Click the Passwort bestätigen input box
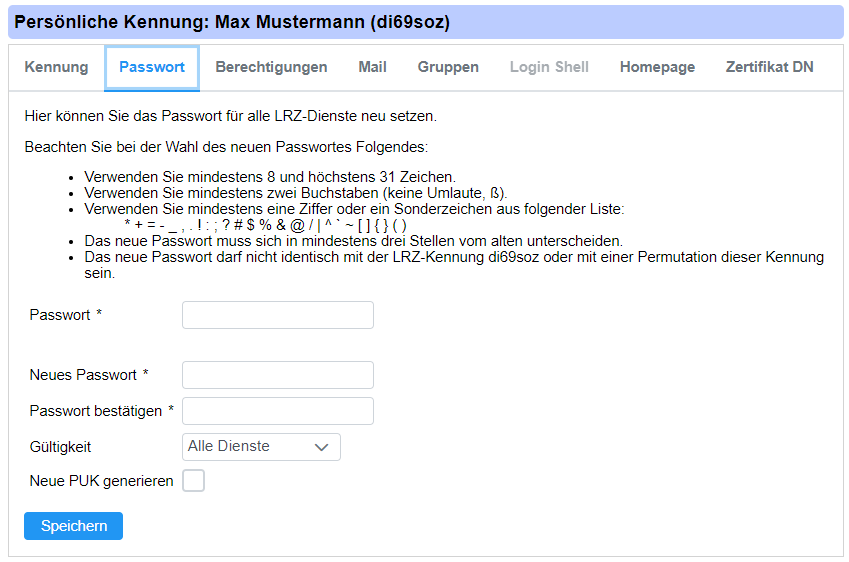 coord(277,411)
